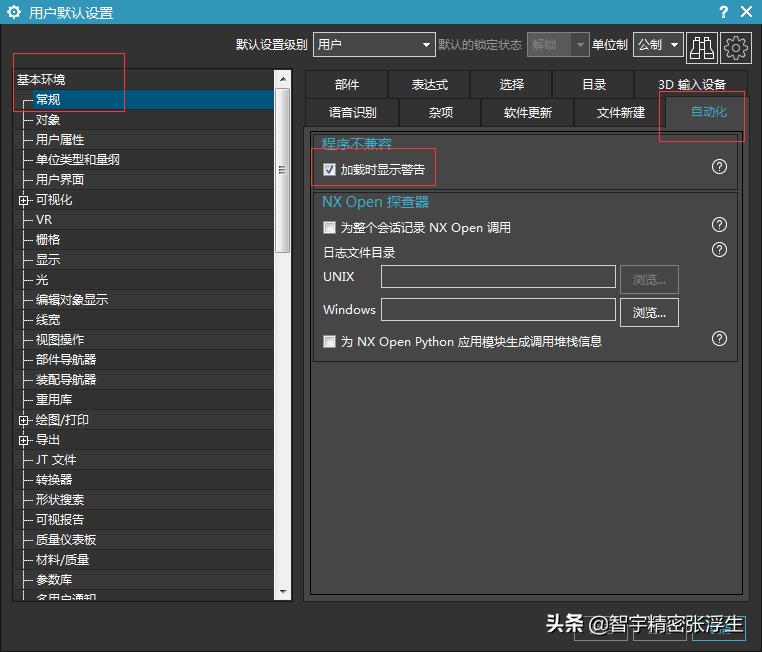Screen dimensions: 762x652
Task: Click the binoculars find default icon
Action: point(702,48)
